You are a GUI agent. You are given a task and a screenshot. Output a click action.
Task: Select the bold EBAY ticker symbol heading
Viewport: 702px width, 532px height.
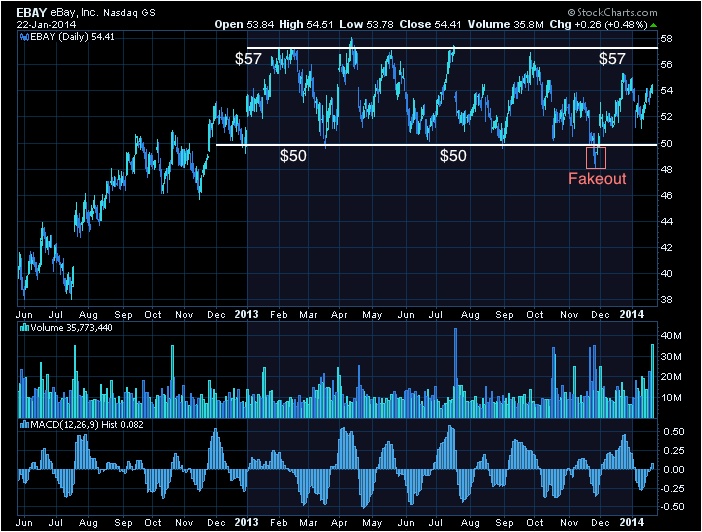coord(31,13)
